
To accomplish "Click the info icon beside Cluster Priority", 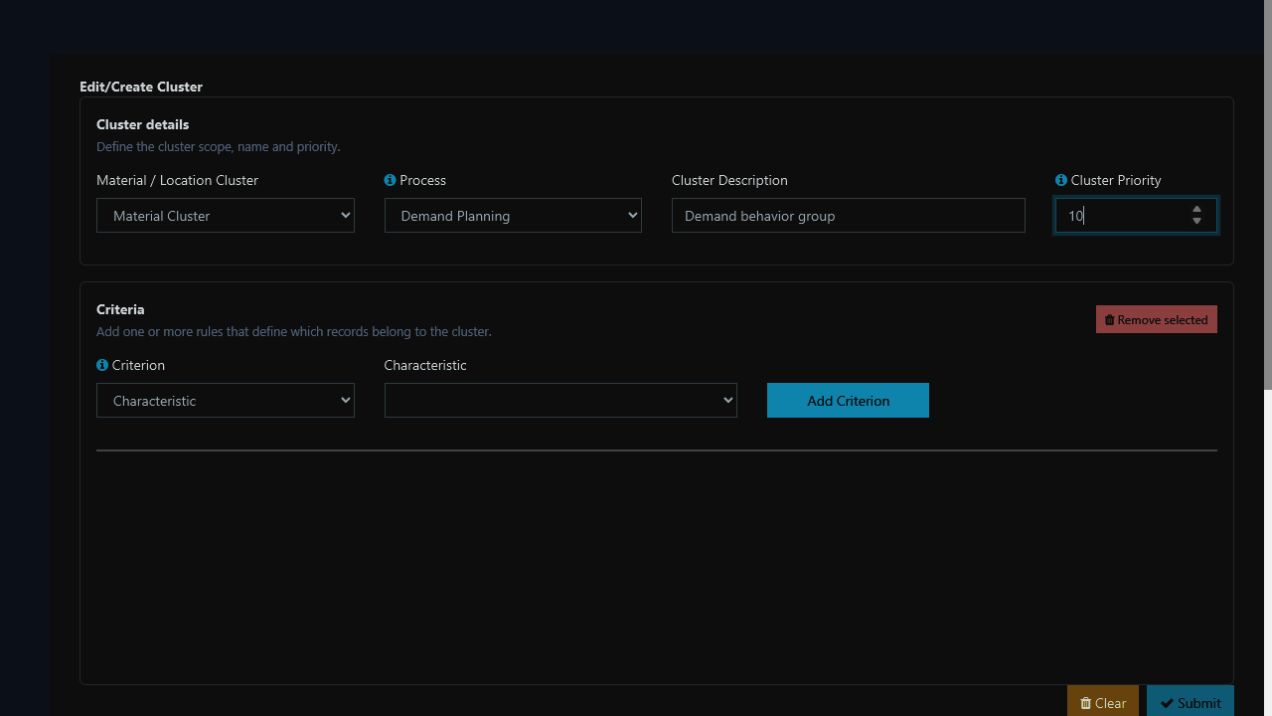I will pos(1061,181).
